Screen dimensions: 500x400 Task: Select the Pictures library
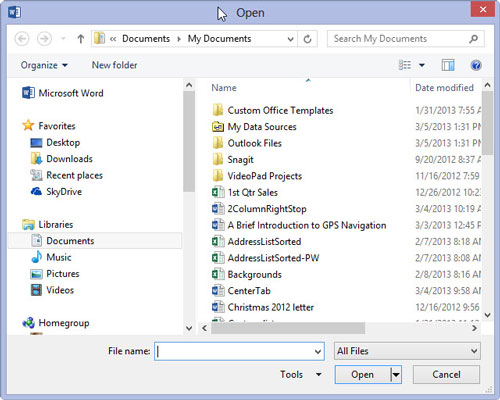click(55, 274)
